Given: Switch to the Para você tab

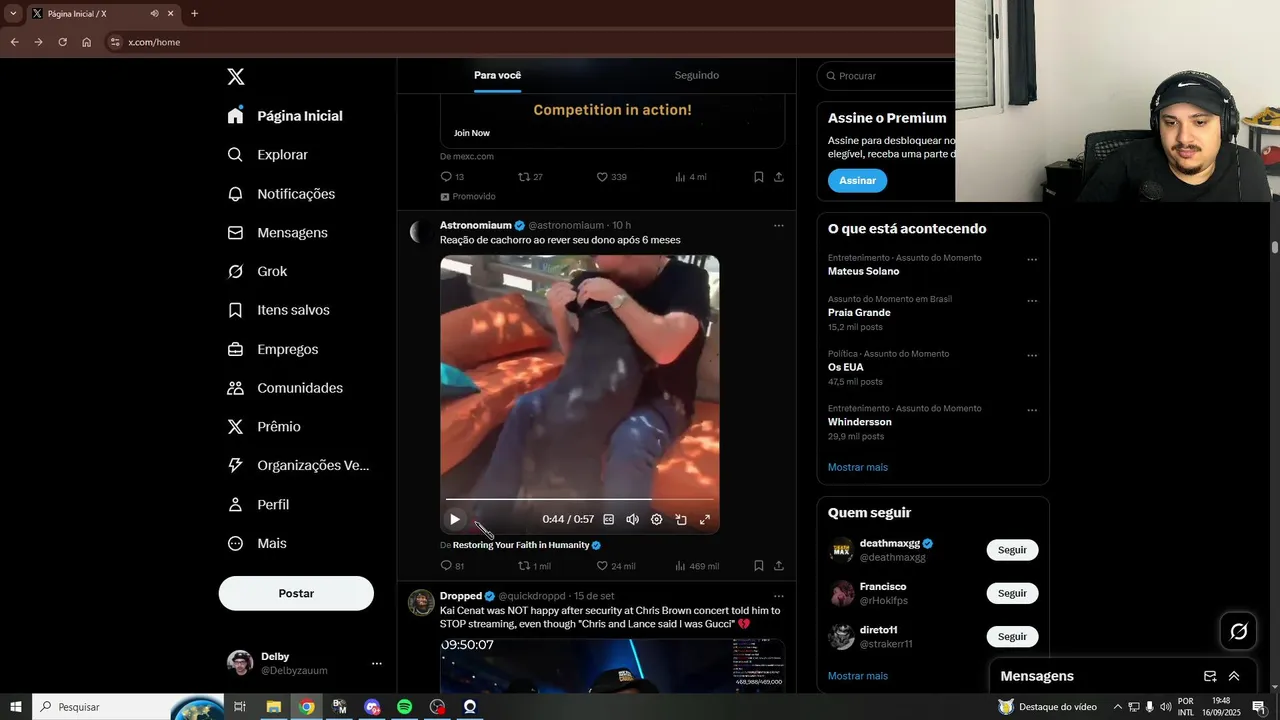Looking at the screenshot, I should (497, 75).
